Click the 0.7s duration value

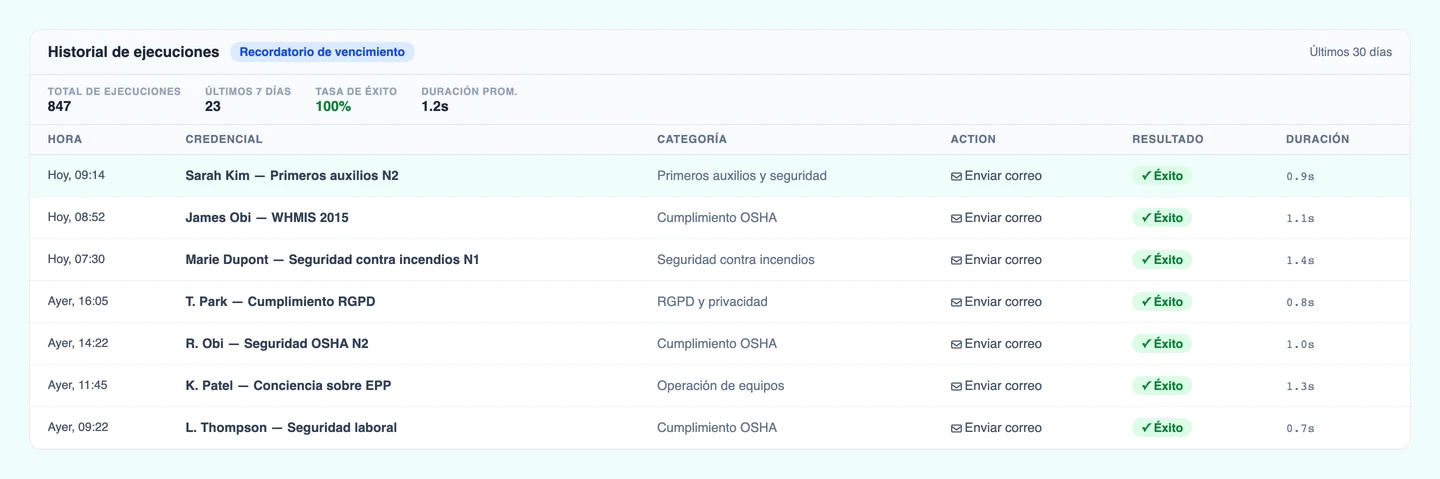tap(1300, 428)
